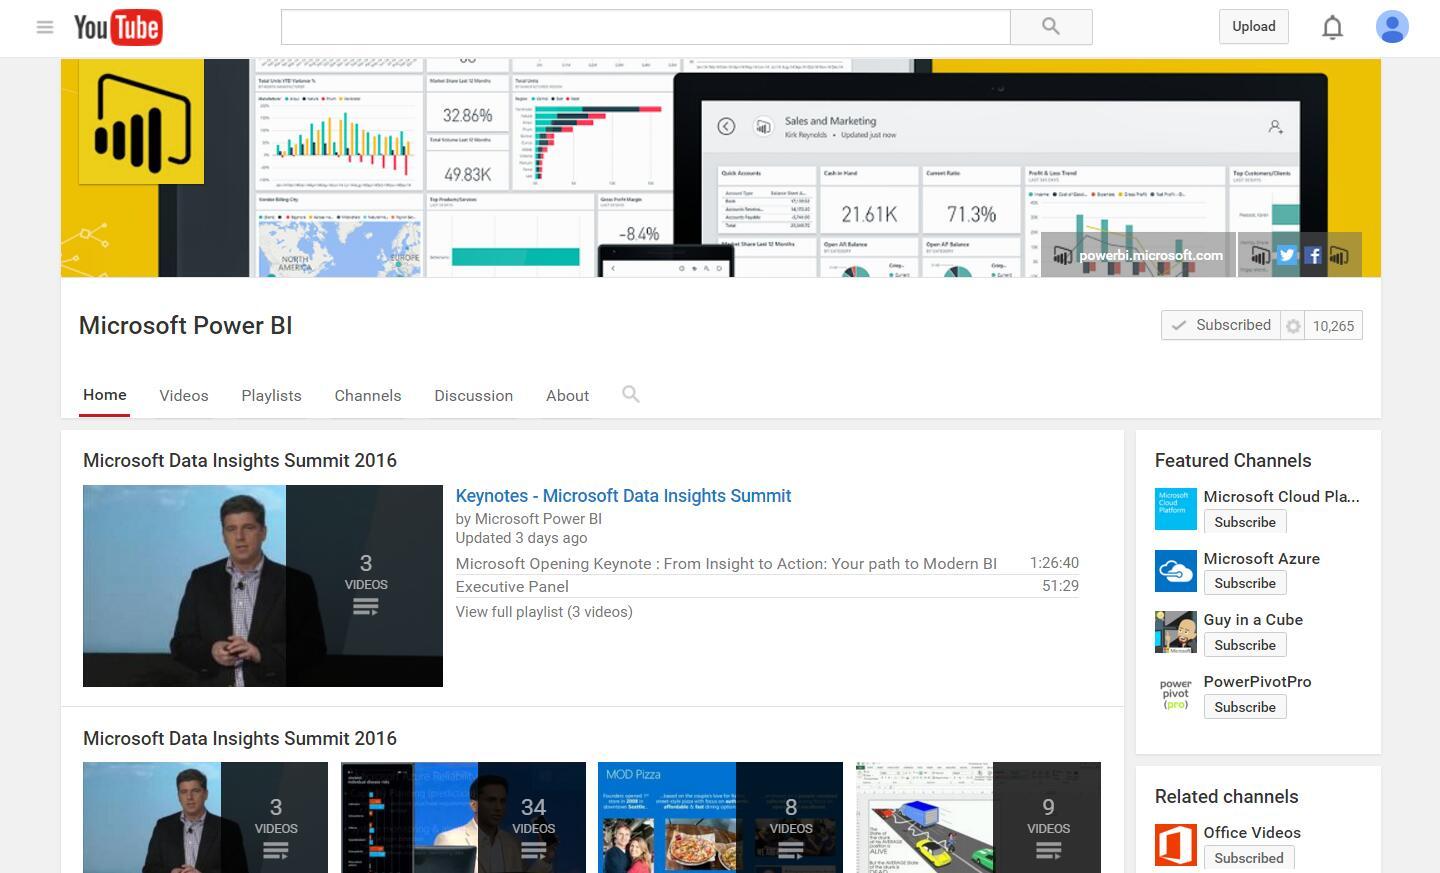1440x873 pixels.
Task: Click the search magnifier button
Action: (x=1049, y=27)
